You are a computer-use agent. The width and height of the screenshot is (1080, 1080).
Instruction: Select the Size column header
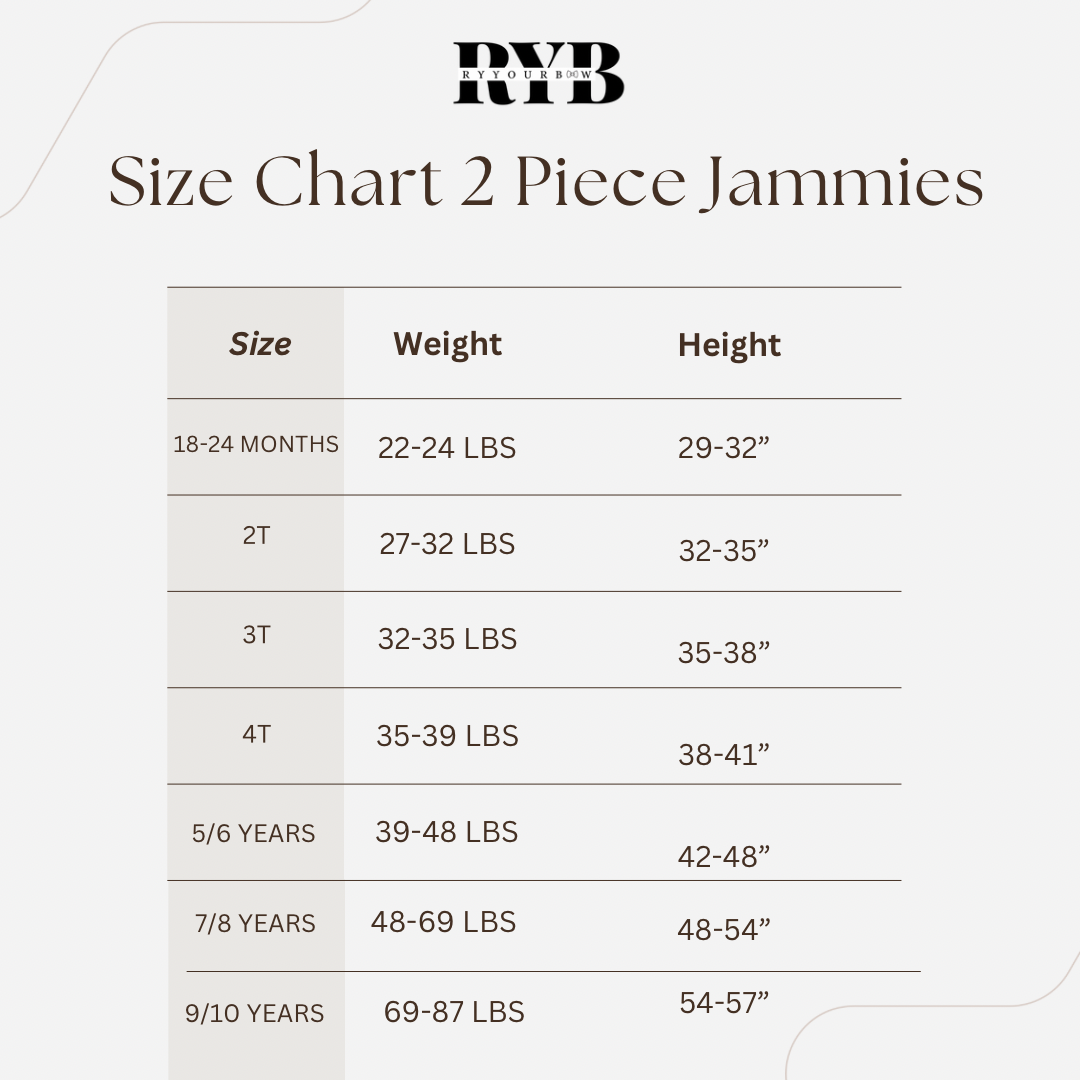tap(260, 344)
